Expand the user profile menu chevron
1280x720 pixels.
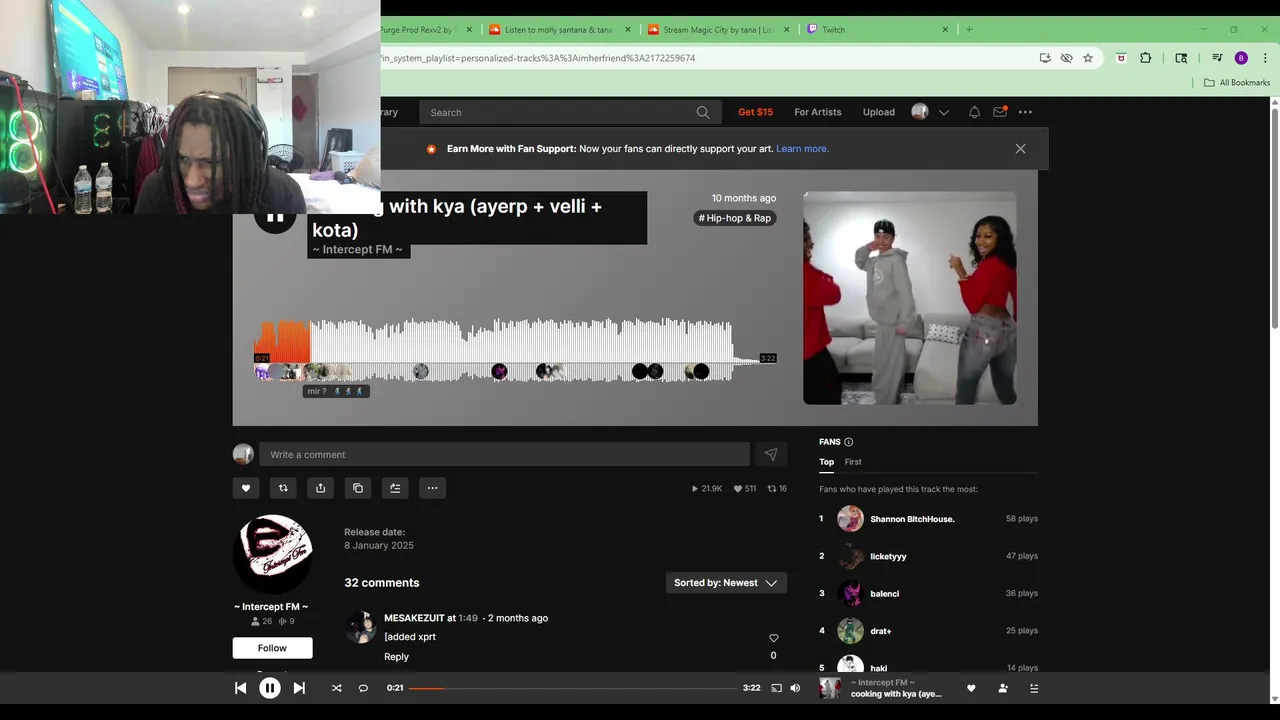click(943, 112)
